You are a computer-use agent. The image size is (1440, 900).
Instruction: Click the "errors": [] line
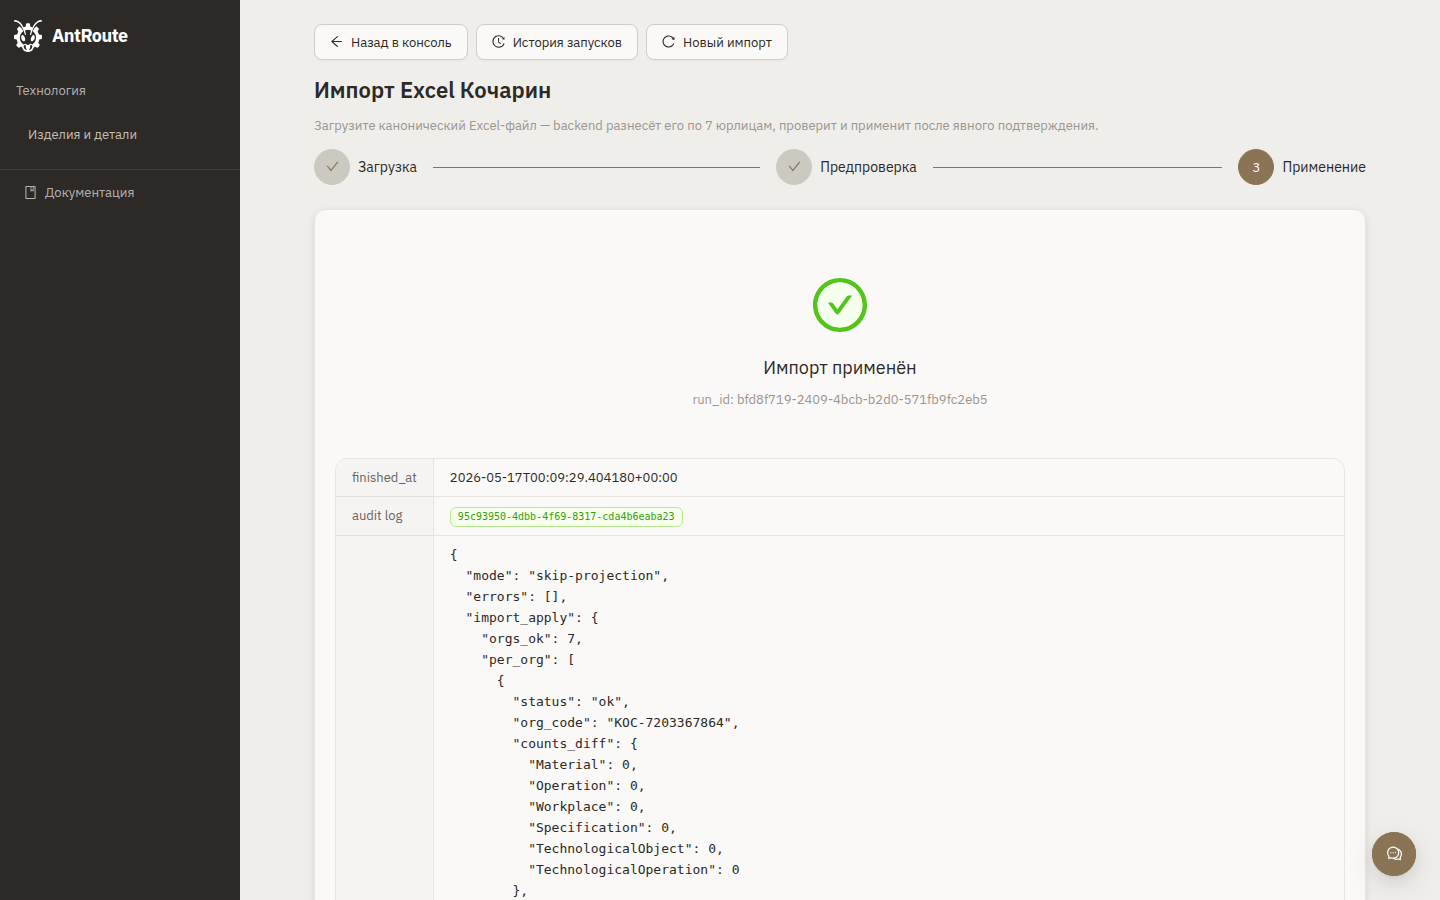[x=516, y=597]
